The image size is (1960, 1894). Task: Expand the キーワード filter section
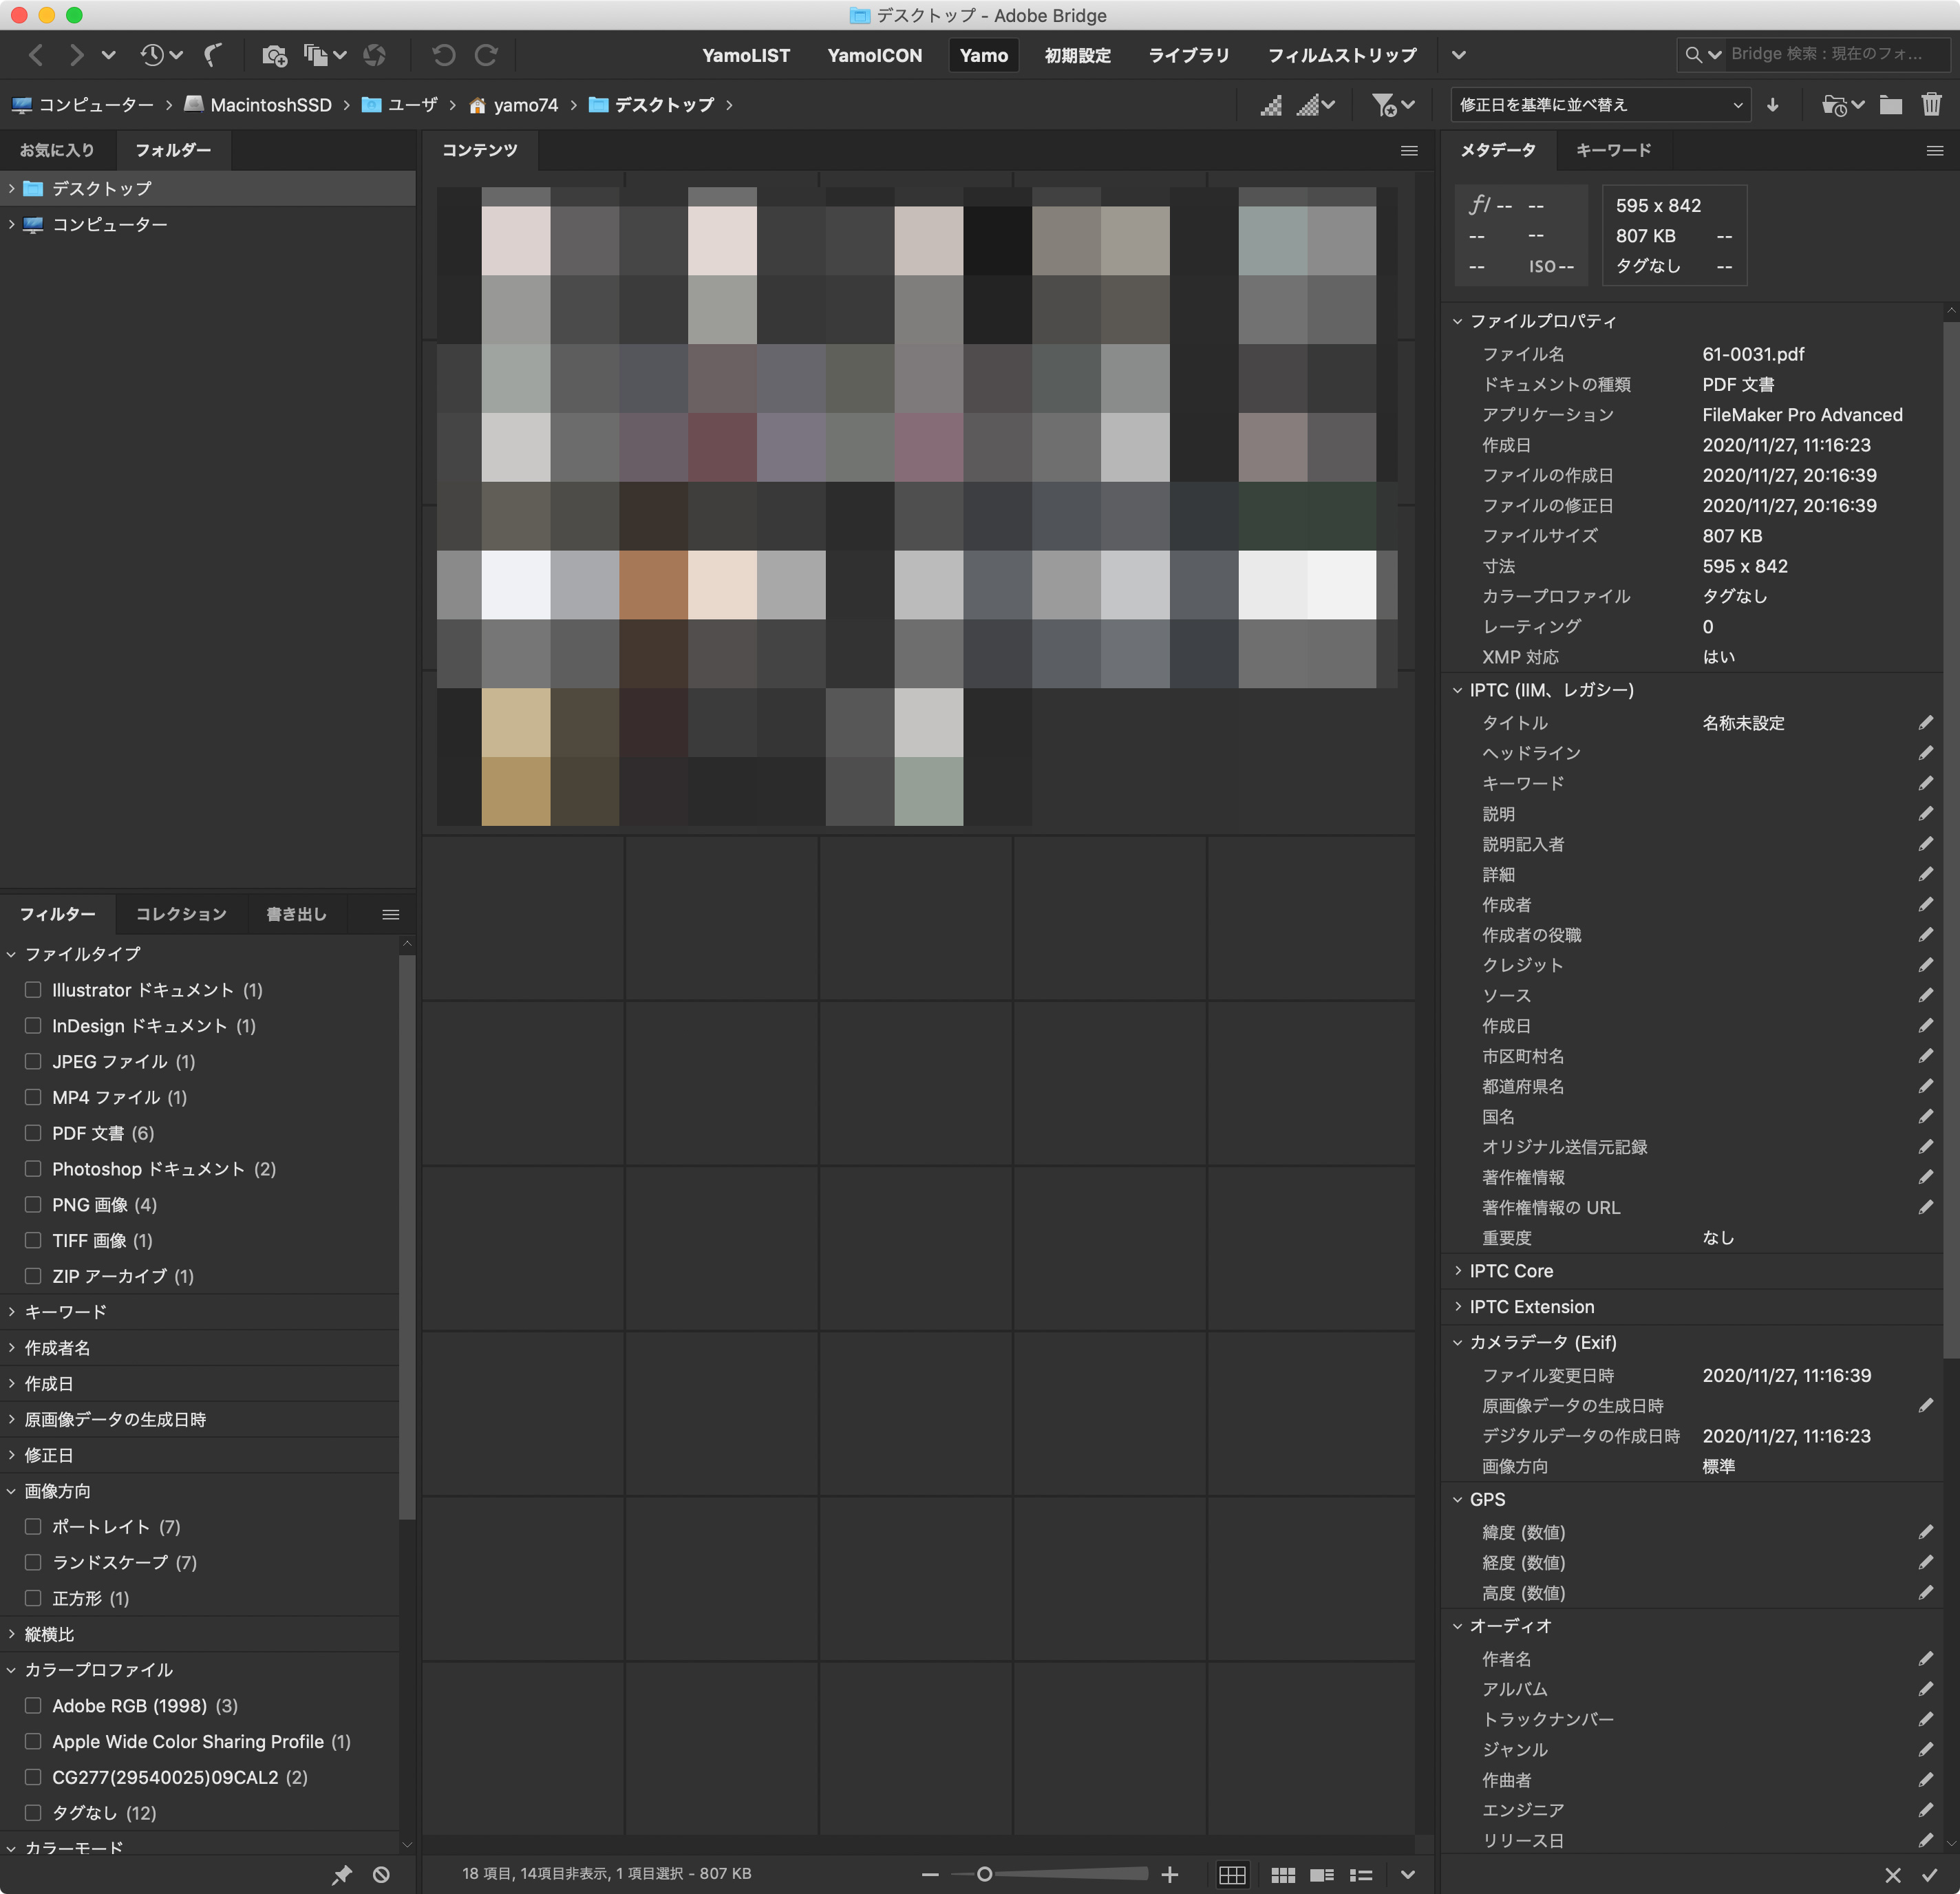point(12,1311)
